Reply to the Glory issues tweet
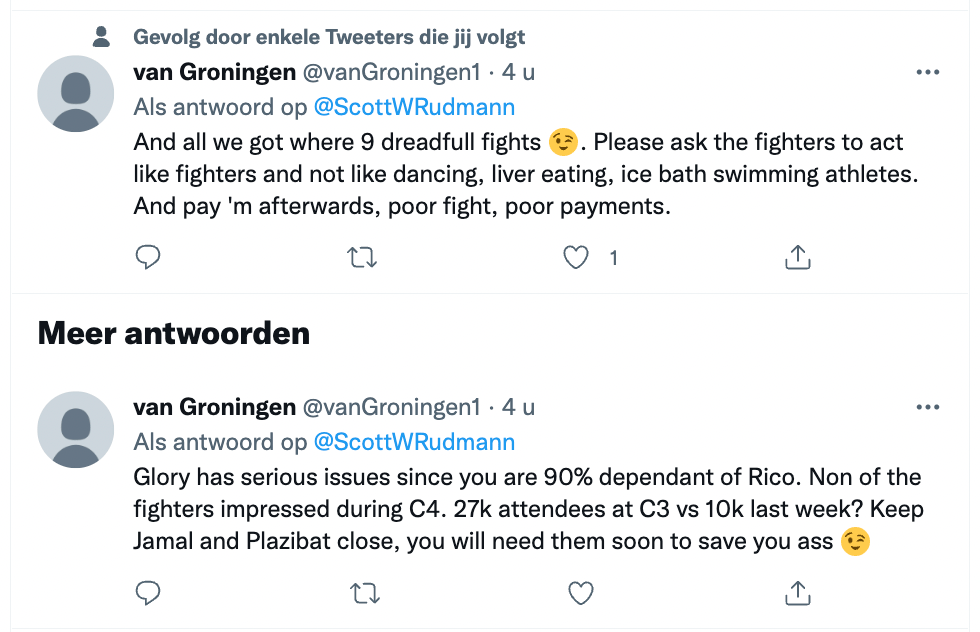 point(148,593)
